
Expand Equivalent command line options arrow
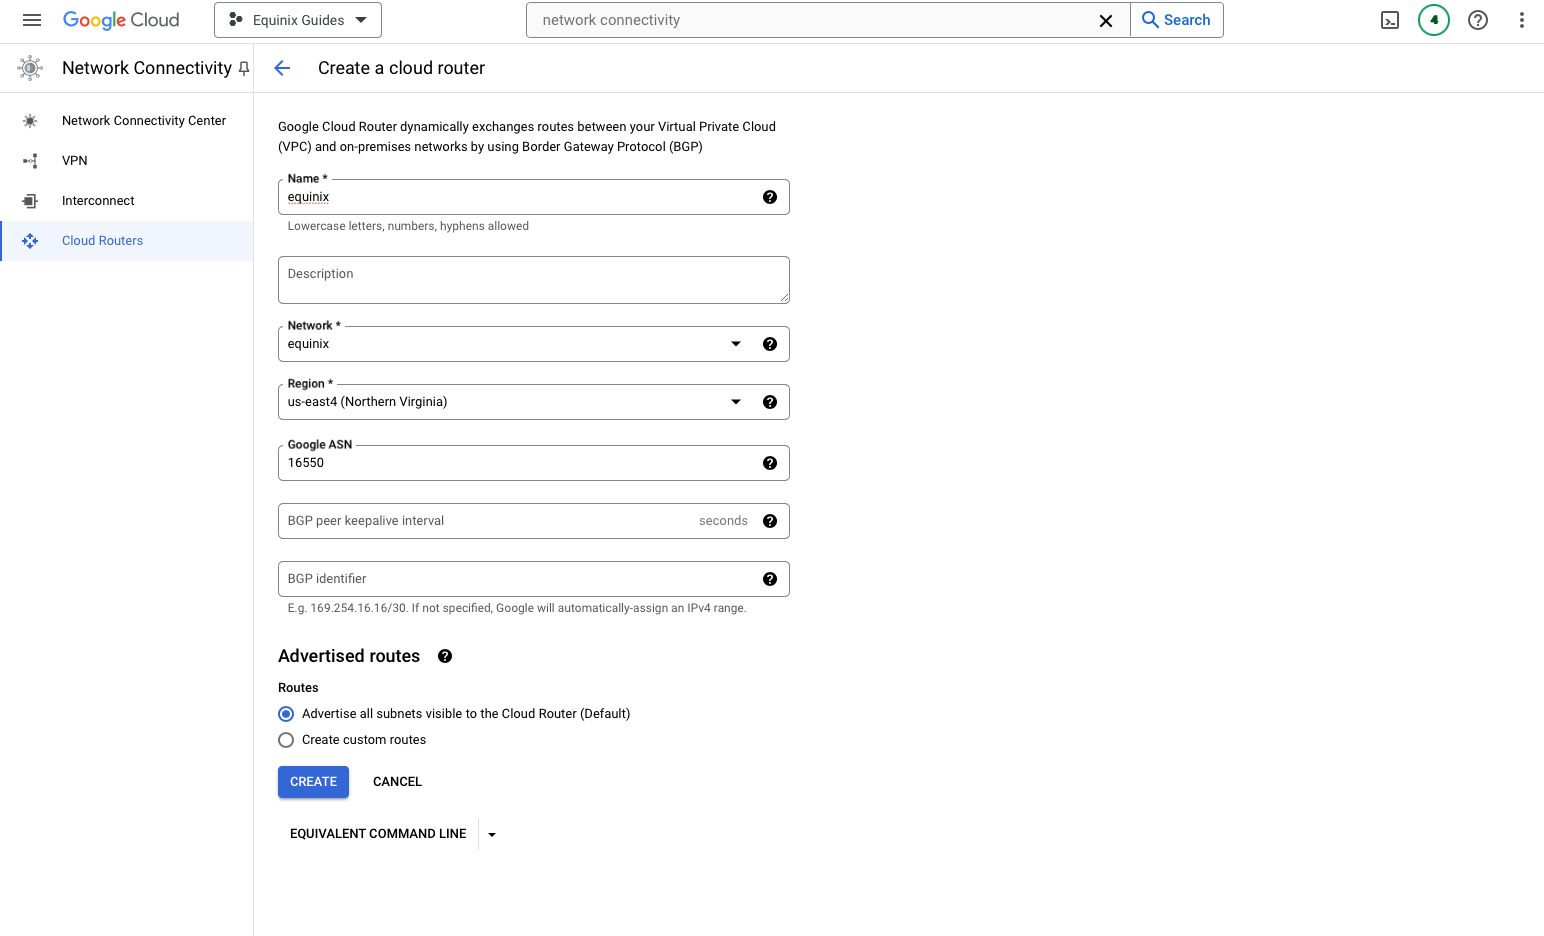492,834
